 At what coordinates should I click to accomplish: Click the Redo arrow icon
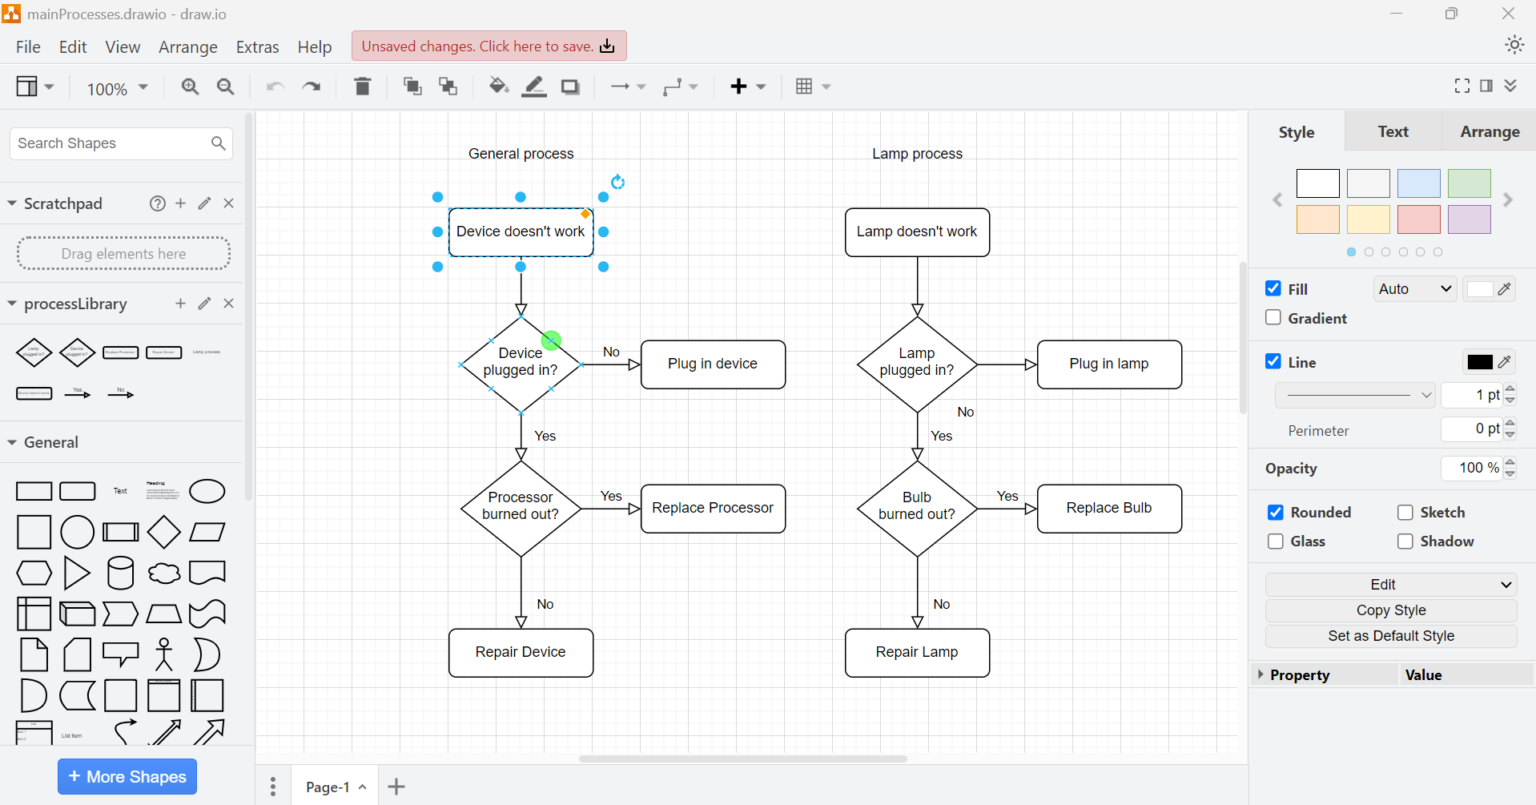pos(310,86)
